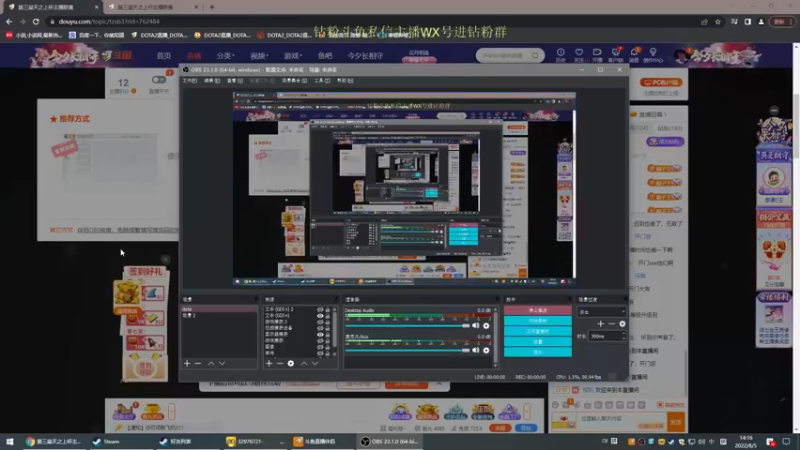Remove scene transition with minus icon
800x450 pixels.
tap(611, 323)
